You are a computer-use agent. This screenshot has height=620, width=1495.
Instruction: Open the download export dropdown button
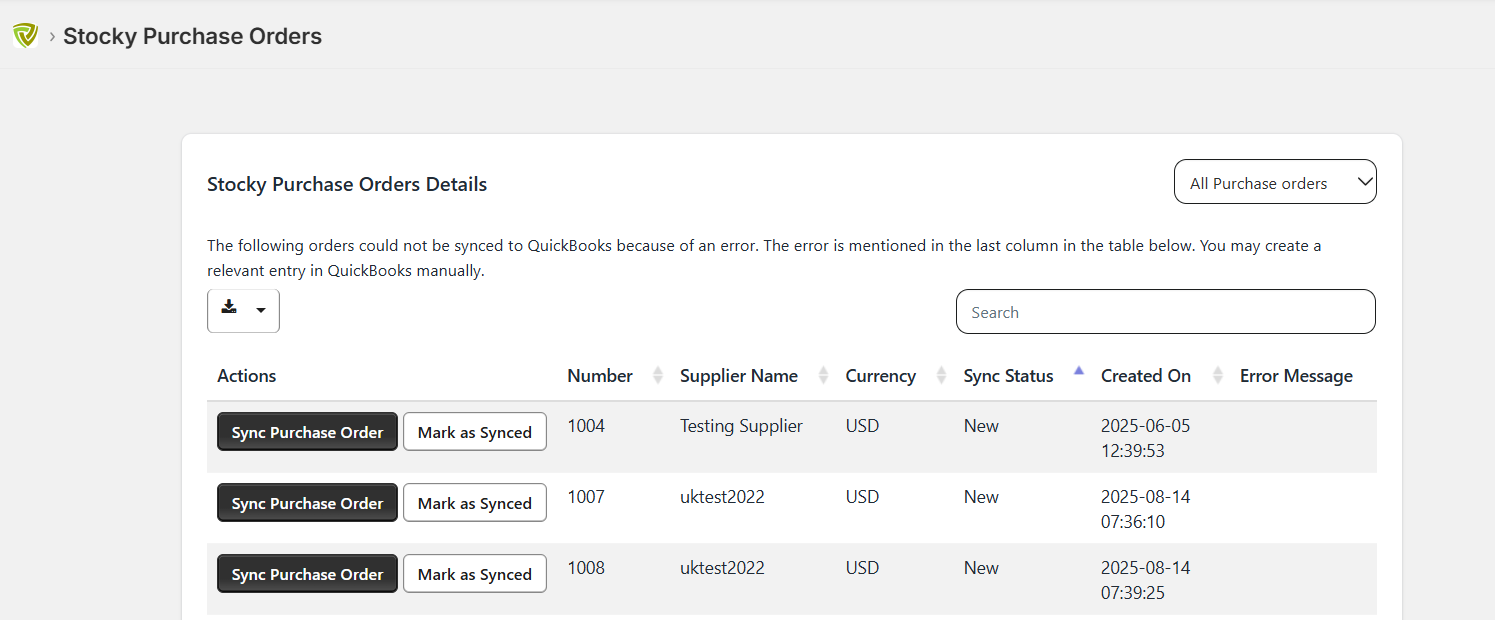(x=243, y=310)
